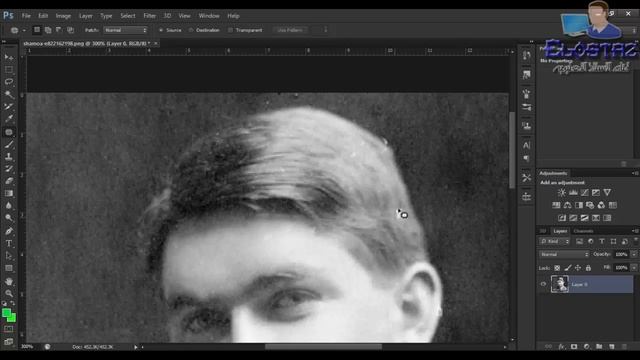
Task: Add a Vibrance adjustment
Action: pyautogui.click(x=607, y=192)
